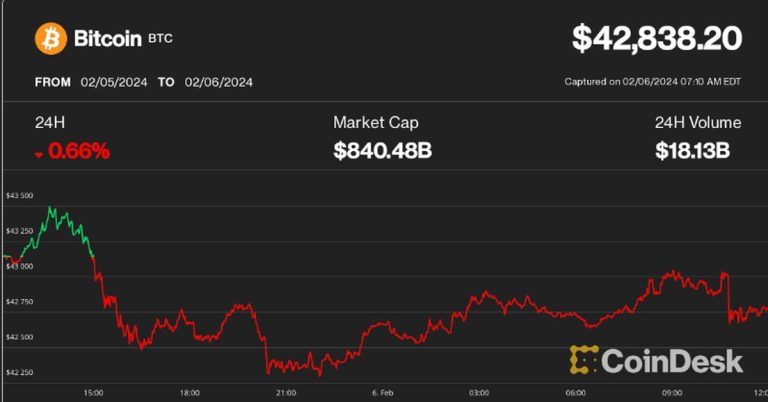This screenshot has height=402, width=768.
Task: Click the $42,838.20 price value
Action: point(656,39)
